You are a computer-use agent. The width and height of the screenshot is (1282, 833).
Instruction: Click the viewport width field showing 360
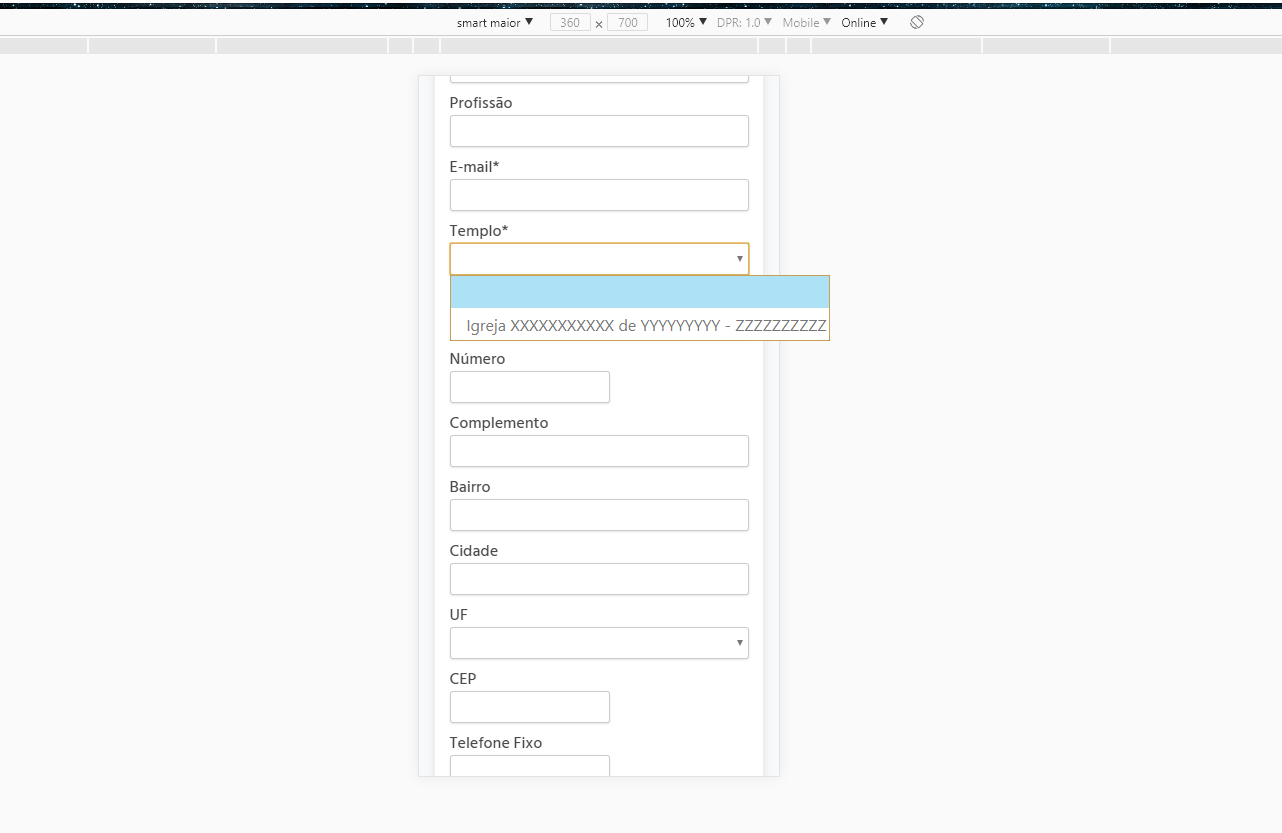click(570, 22)
